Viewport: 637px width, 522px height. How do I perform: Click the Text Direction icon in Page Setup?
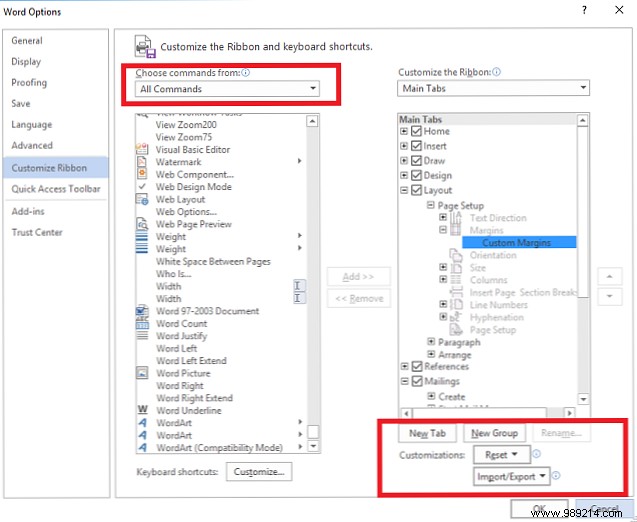pos(456,218)
